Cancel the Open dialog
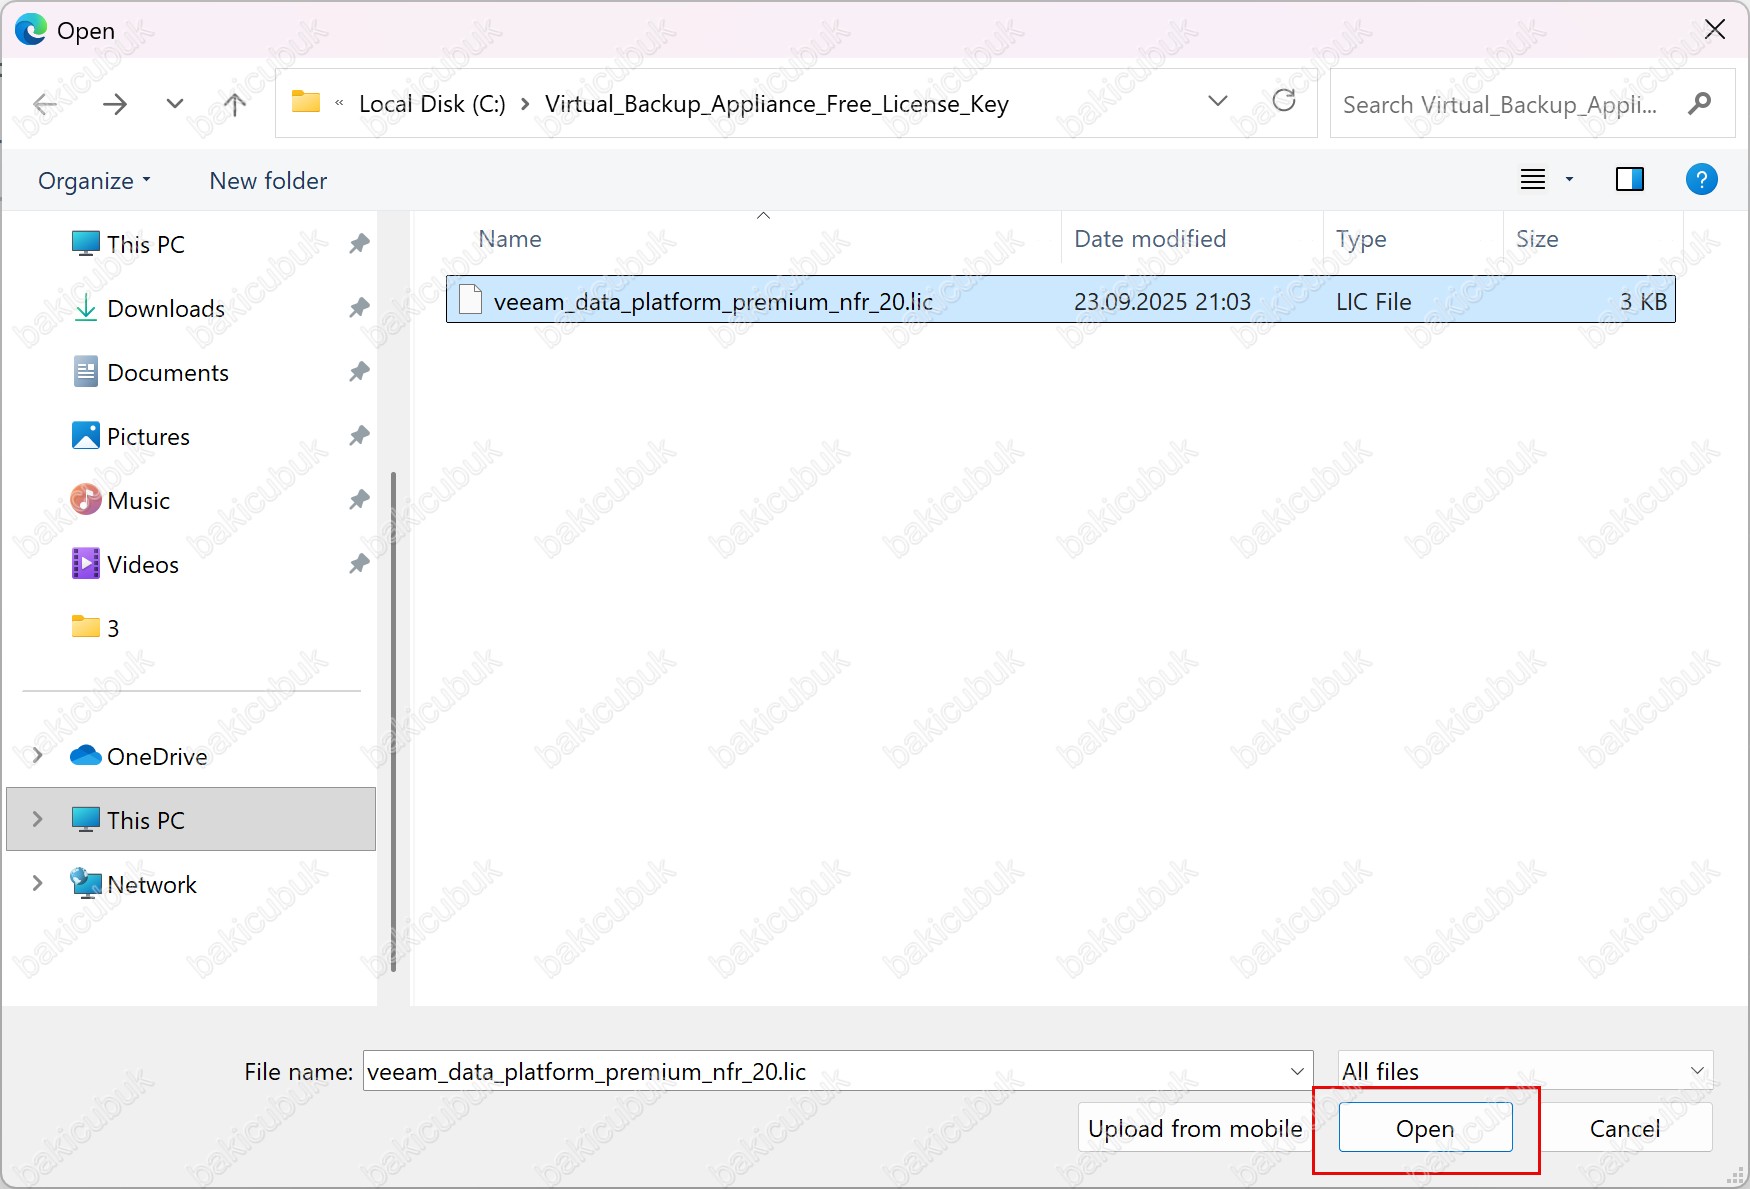Viewport: 1750px width, 1189px height. coord(1625,1128)
